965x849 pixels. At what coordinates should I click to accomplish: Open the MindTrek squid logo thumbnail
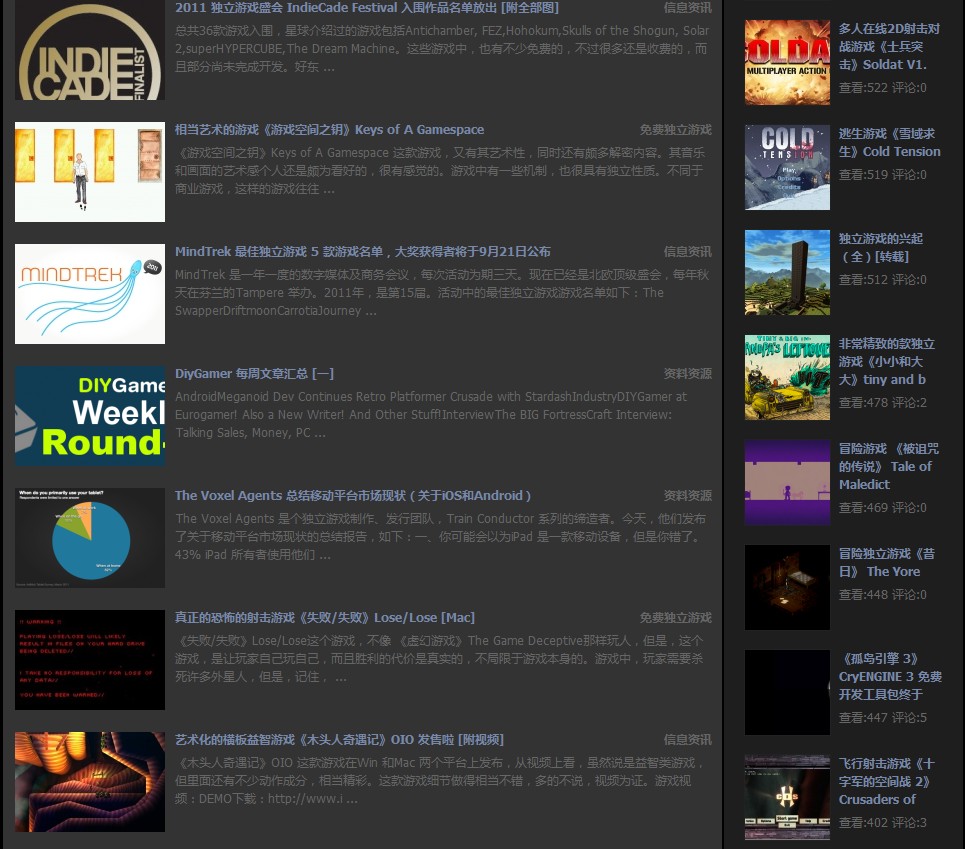coord(90,294)
